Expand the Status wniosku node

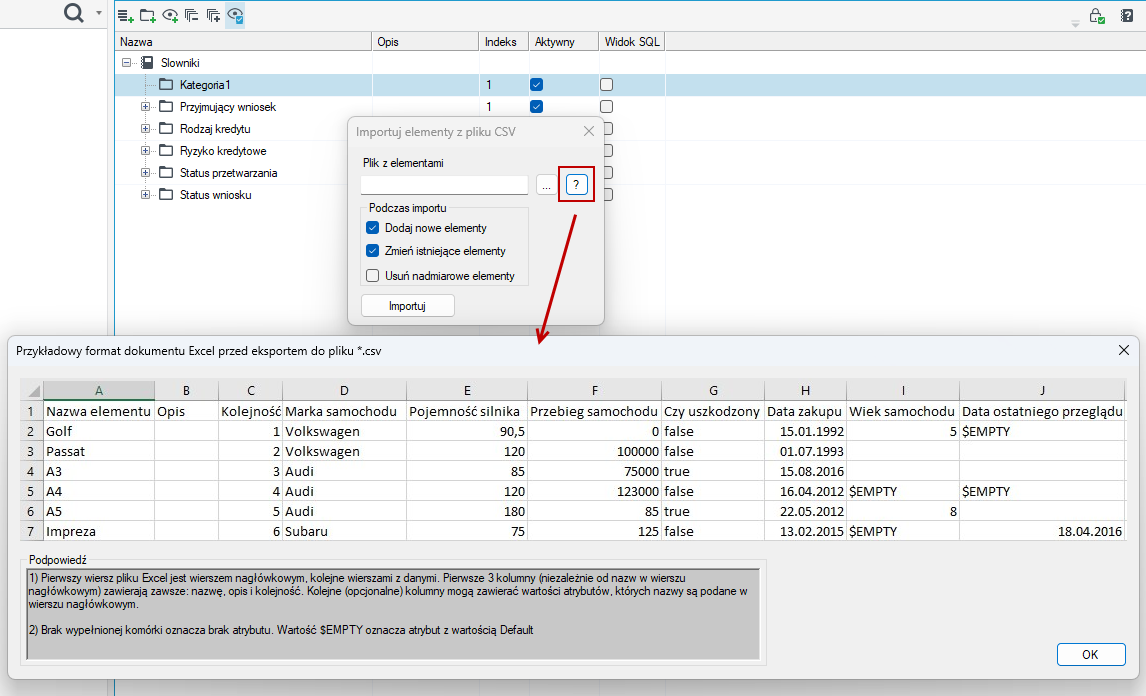pyautogui.click(x=145, y=194)
